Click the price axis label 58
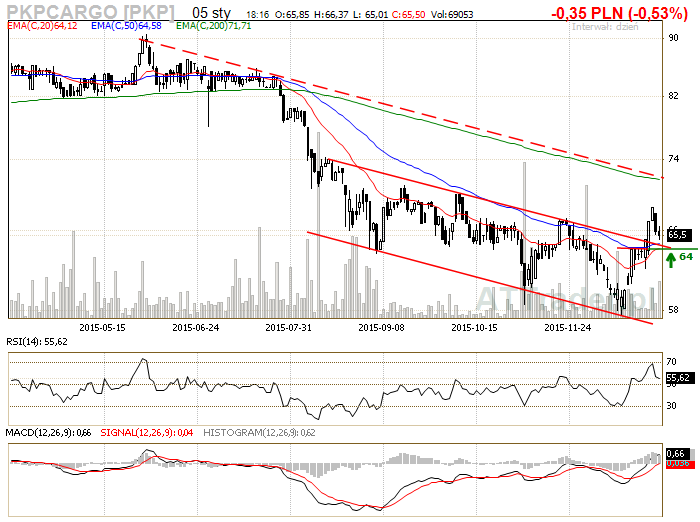This screenshot has height=522, width=700. (x=673, y=310)
